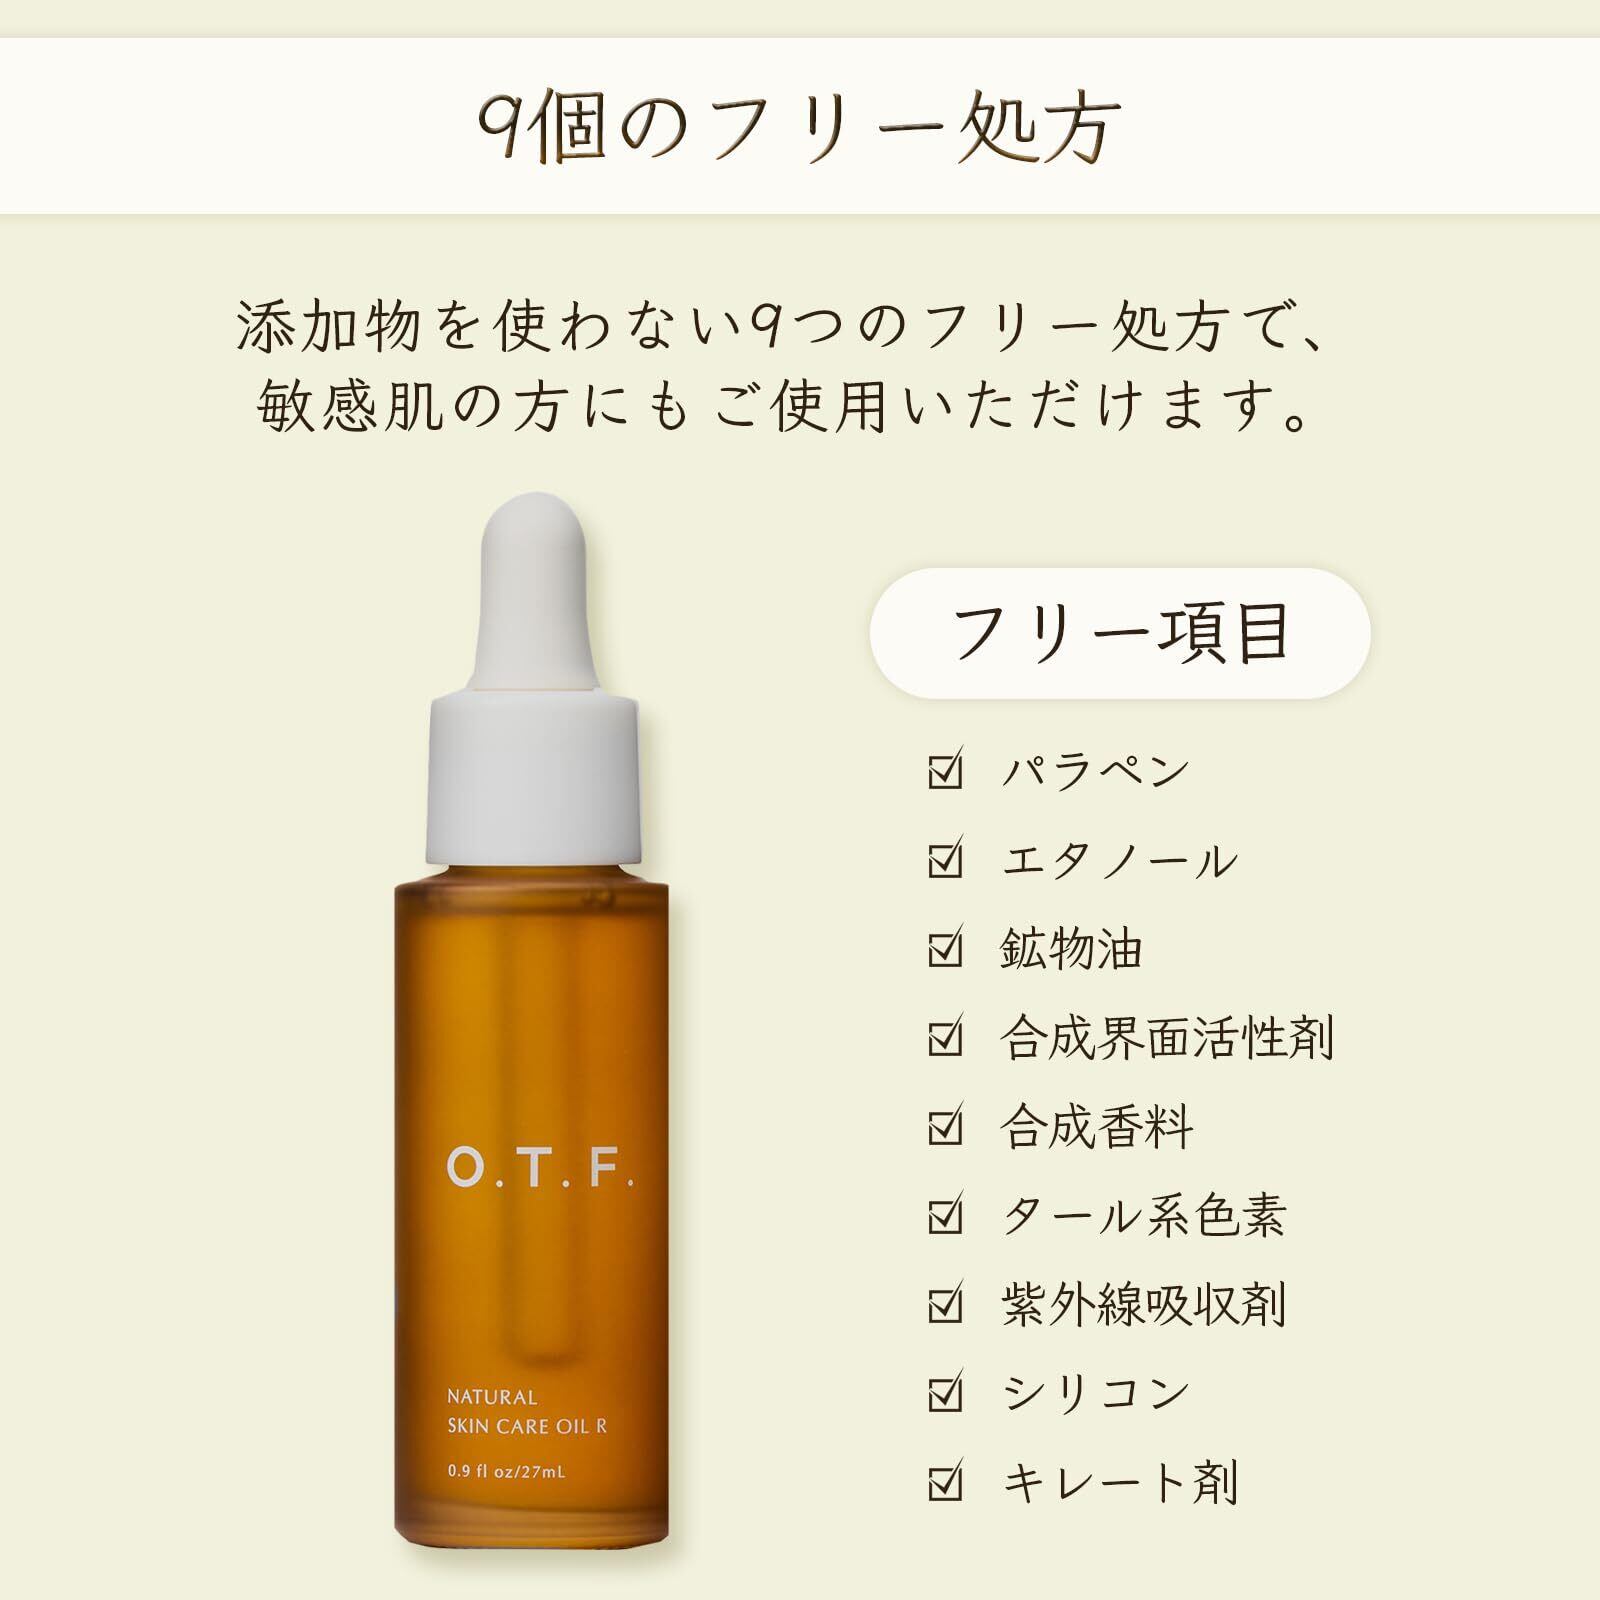Image resolution: width=1600 pixels, height=1600 pixels.
Task: Click the 0.9 fl oz/27mL volume label
Action: (506, 1471)
